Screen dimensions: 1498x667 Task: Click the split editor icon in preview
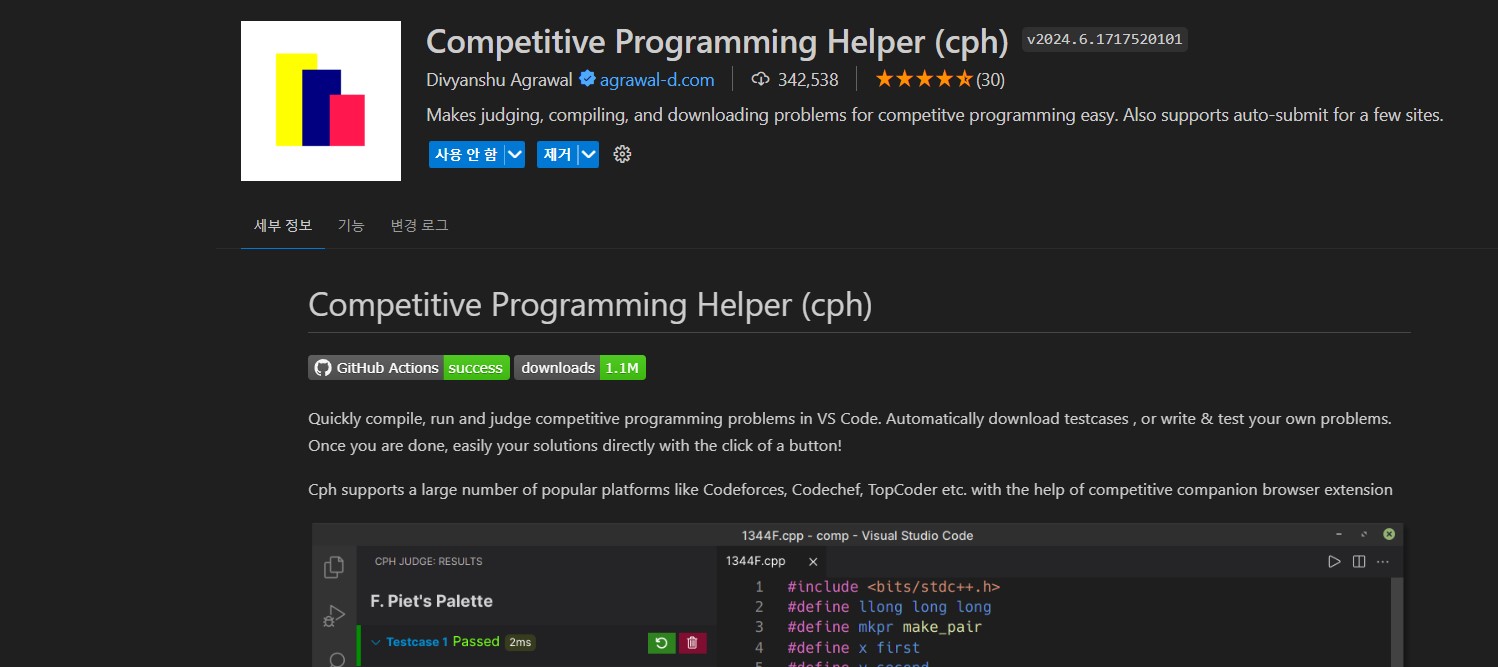point(1359,562)
